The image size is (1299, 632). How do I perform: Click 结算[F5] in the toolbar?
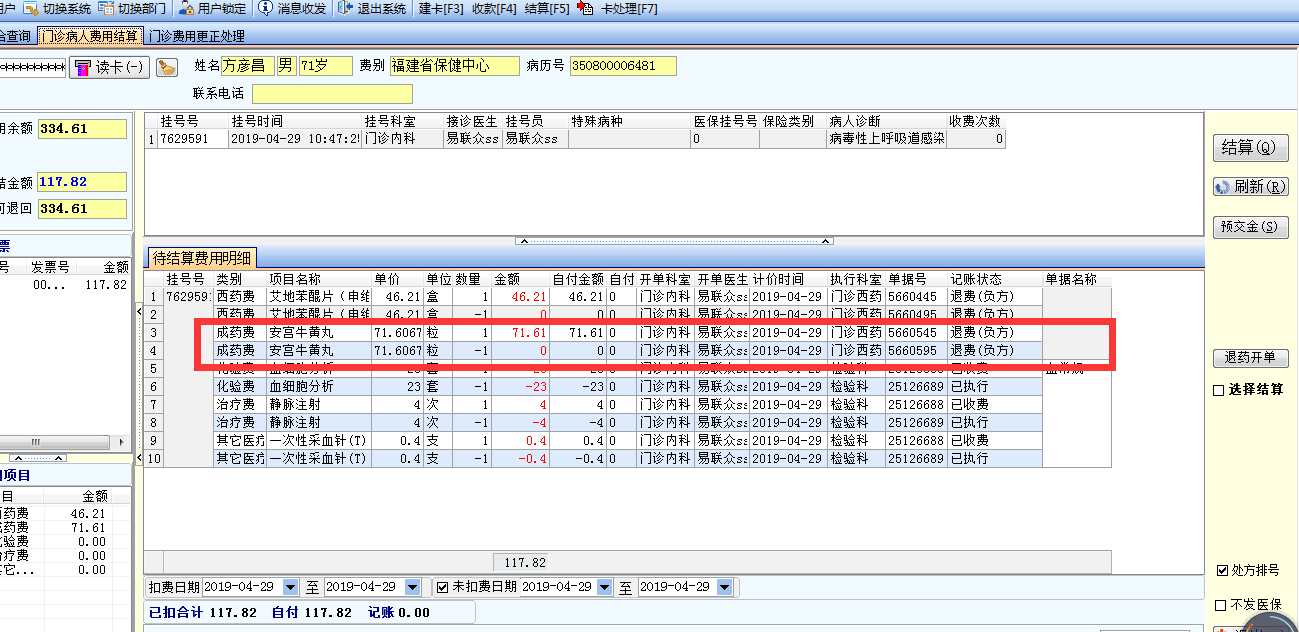click(x=547, y=9)
